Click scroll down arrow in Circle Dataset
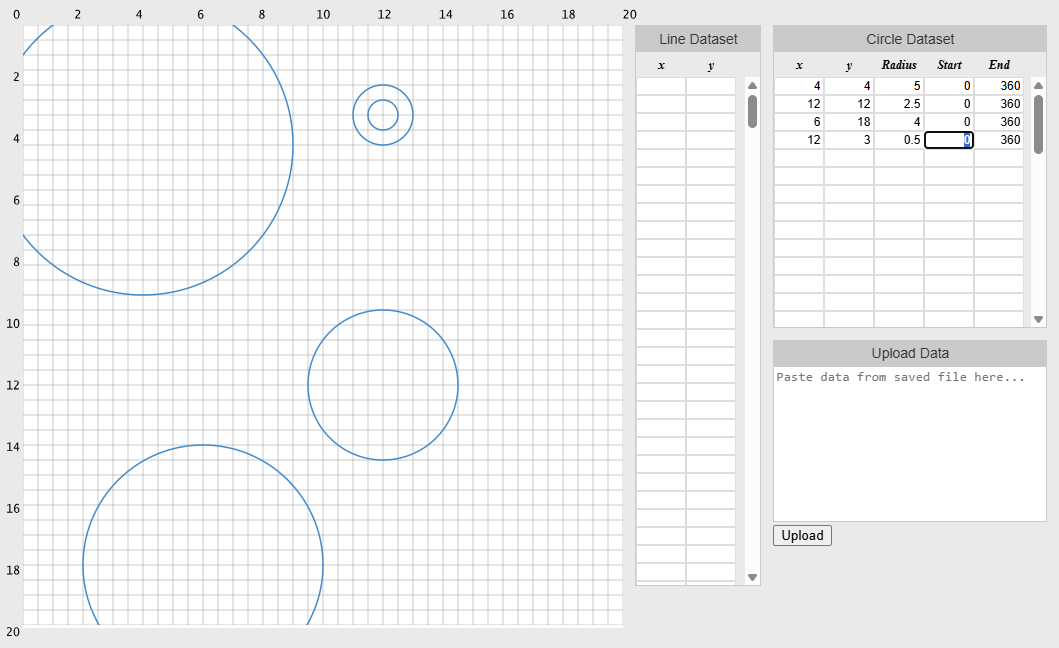Image resolution: width=1059 pixels, height=648 pixels. point(1039,320)
